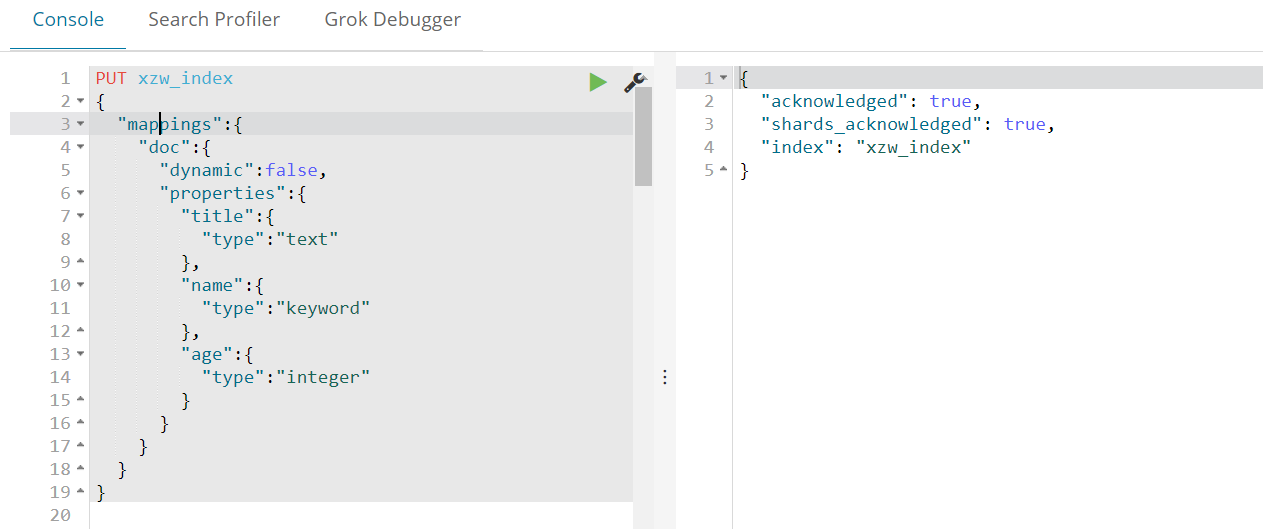
Task: Click "shards_acknowledged" in the response
Action: click(x=872, y=124)
